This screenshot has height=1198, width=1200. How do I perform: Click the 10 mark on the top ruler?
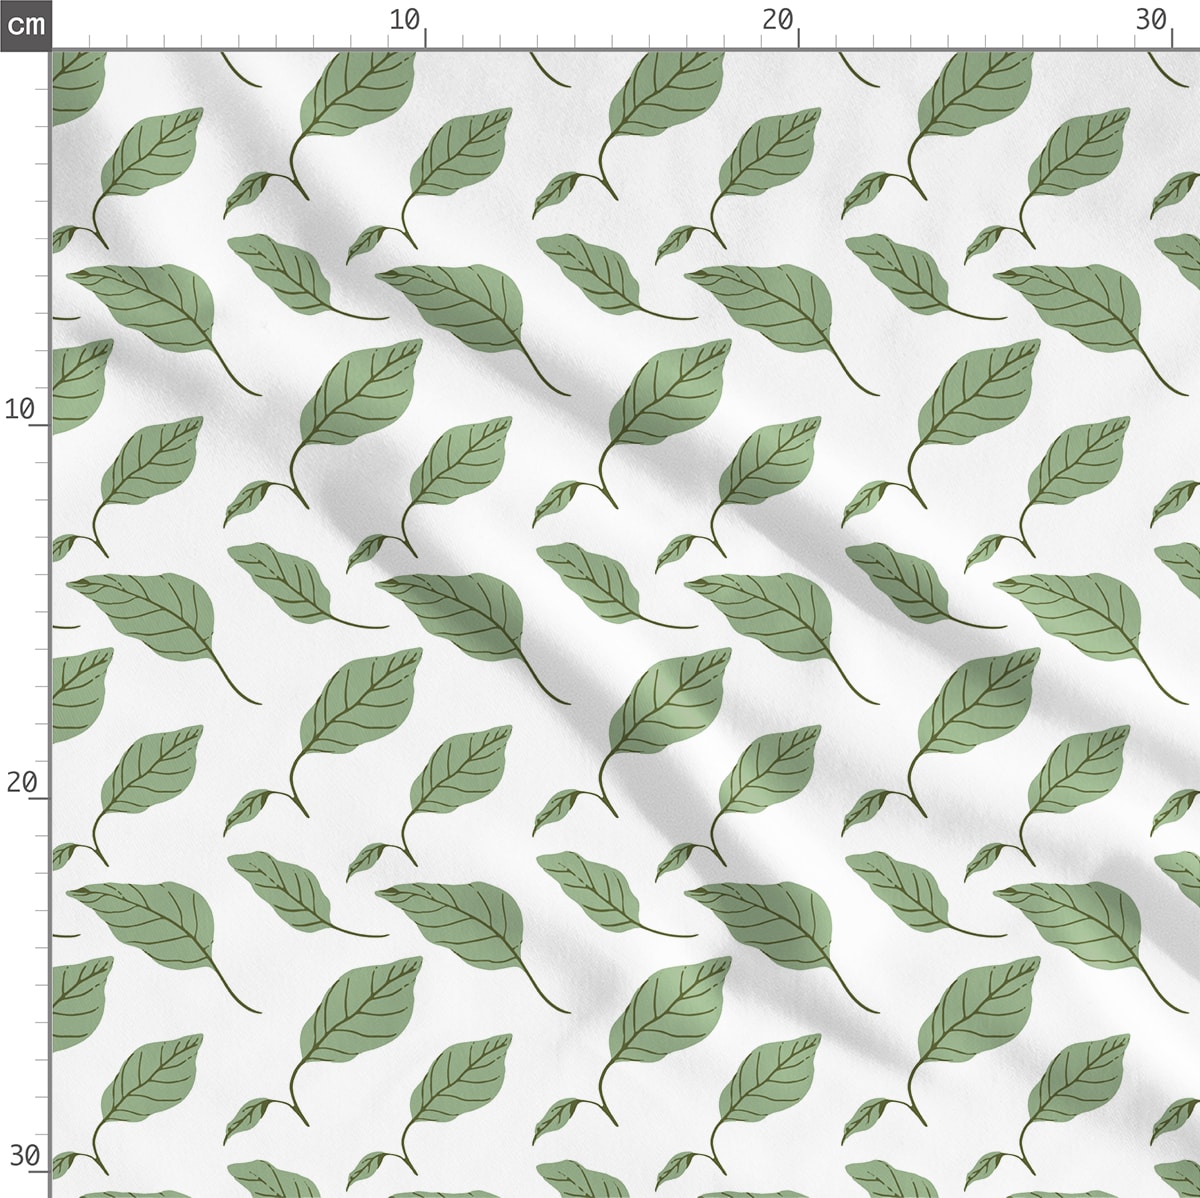[x=404, y=19]
